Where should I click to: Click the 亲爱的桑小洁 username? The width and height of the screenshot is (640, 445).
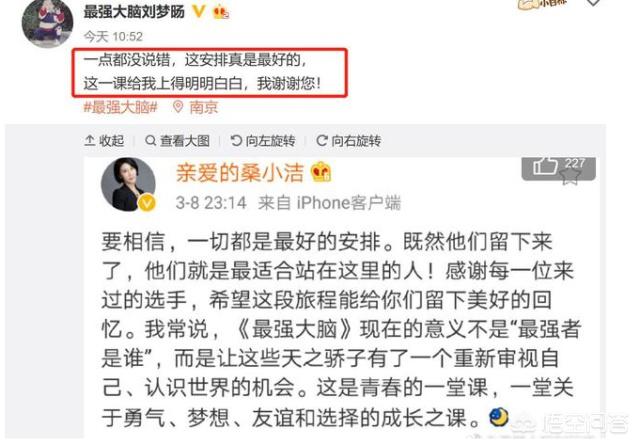point(240,172)
